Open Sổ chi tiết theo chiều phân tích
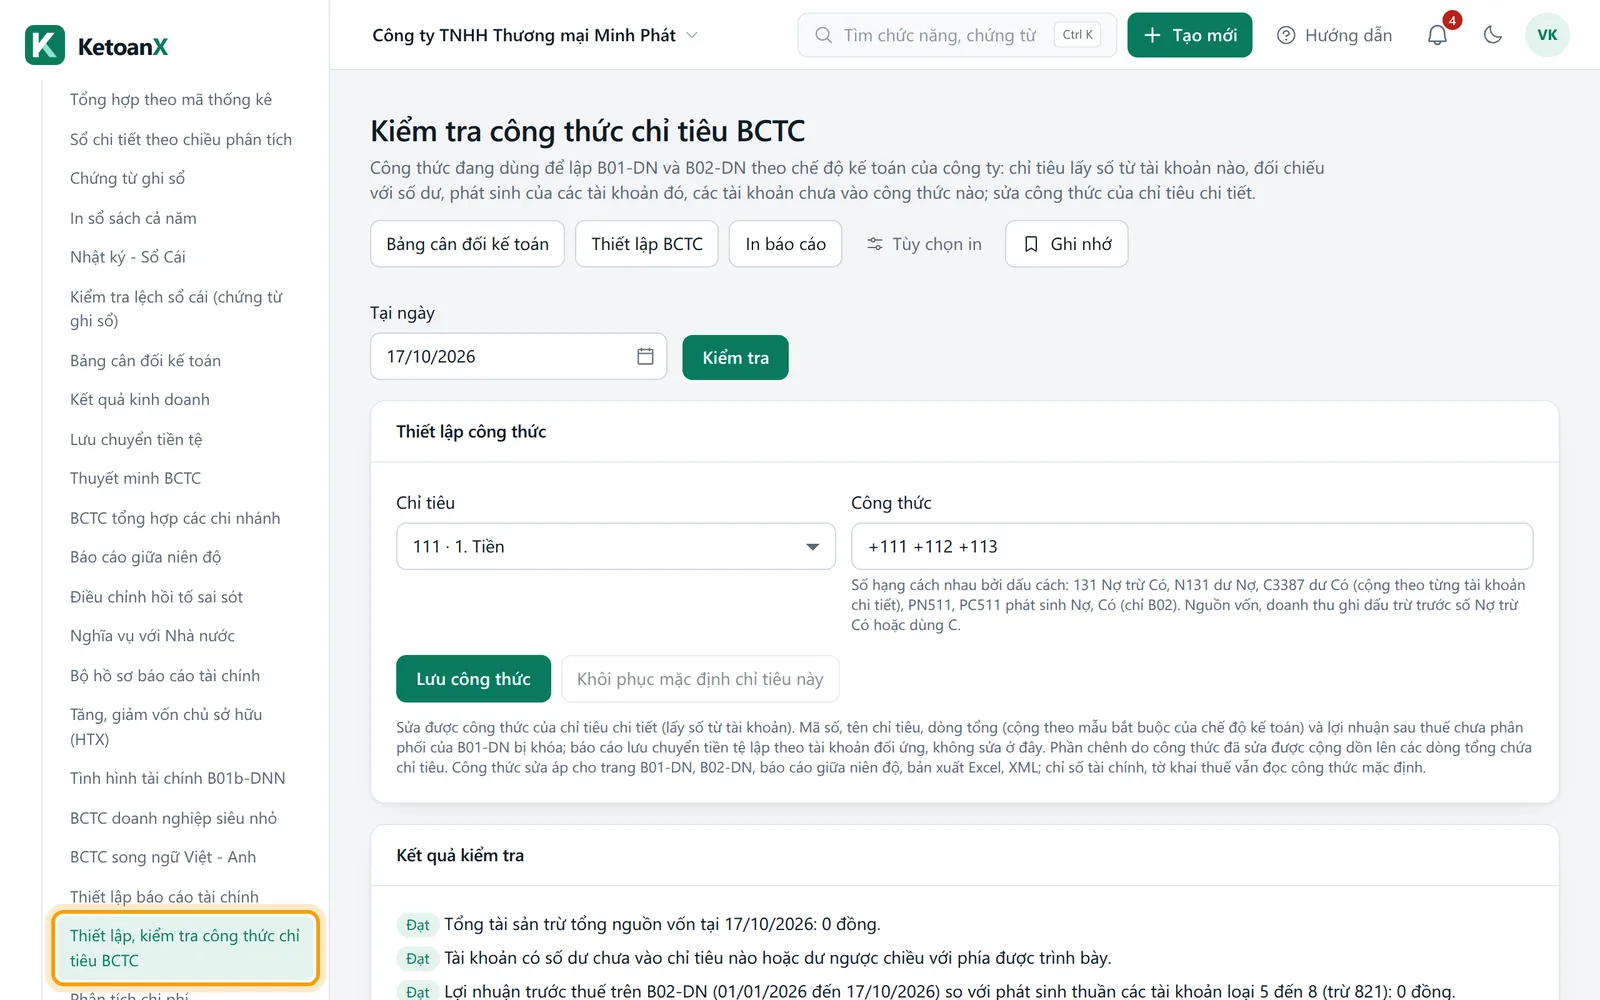 (x=181, y=139)
